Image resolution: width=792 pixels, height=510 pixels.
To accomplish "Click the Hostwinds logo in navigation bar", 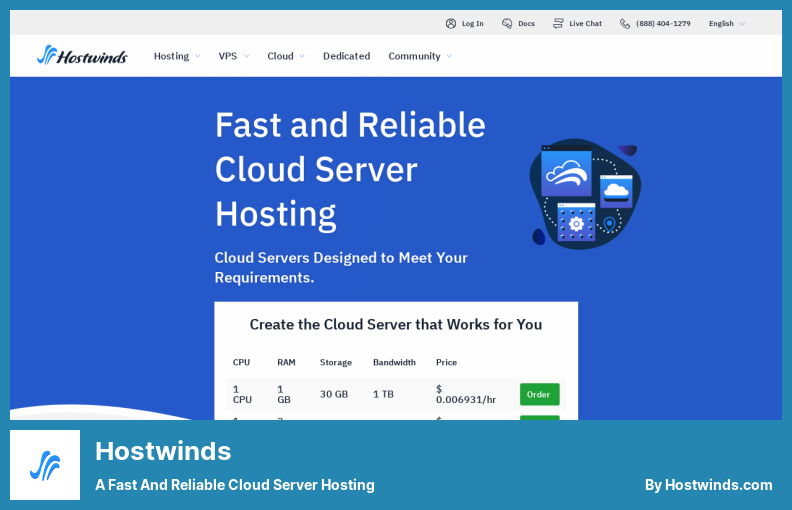I will click(82, 56).
